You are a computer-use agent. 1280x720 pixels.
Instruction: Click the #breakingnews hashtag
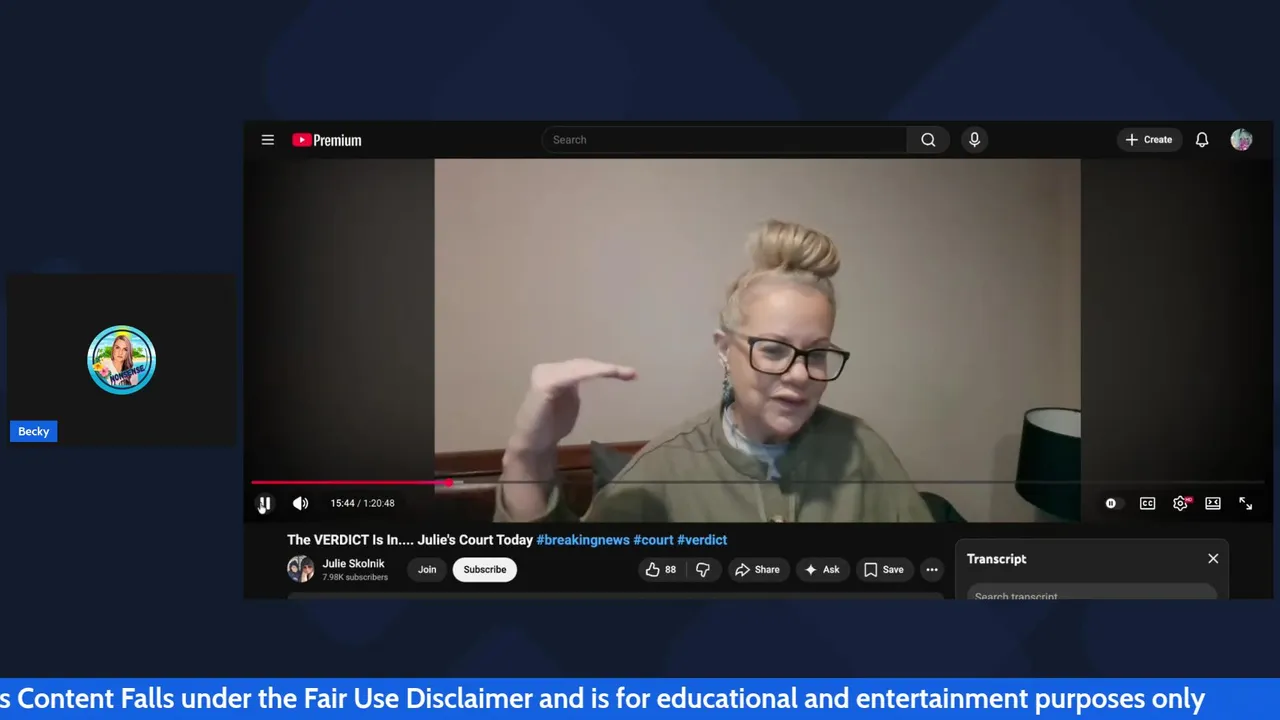583,540
